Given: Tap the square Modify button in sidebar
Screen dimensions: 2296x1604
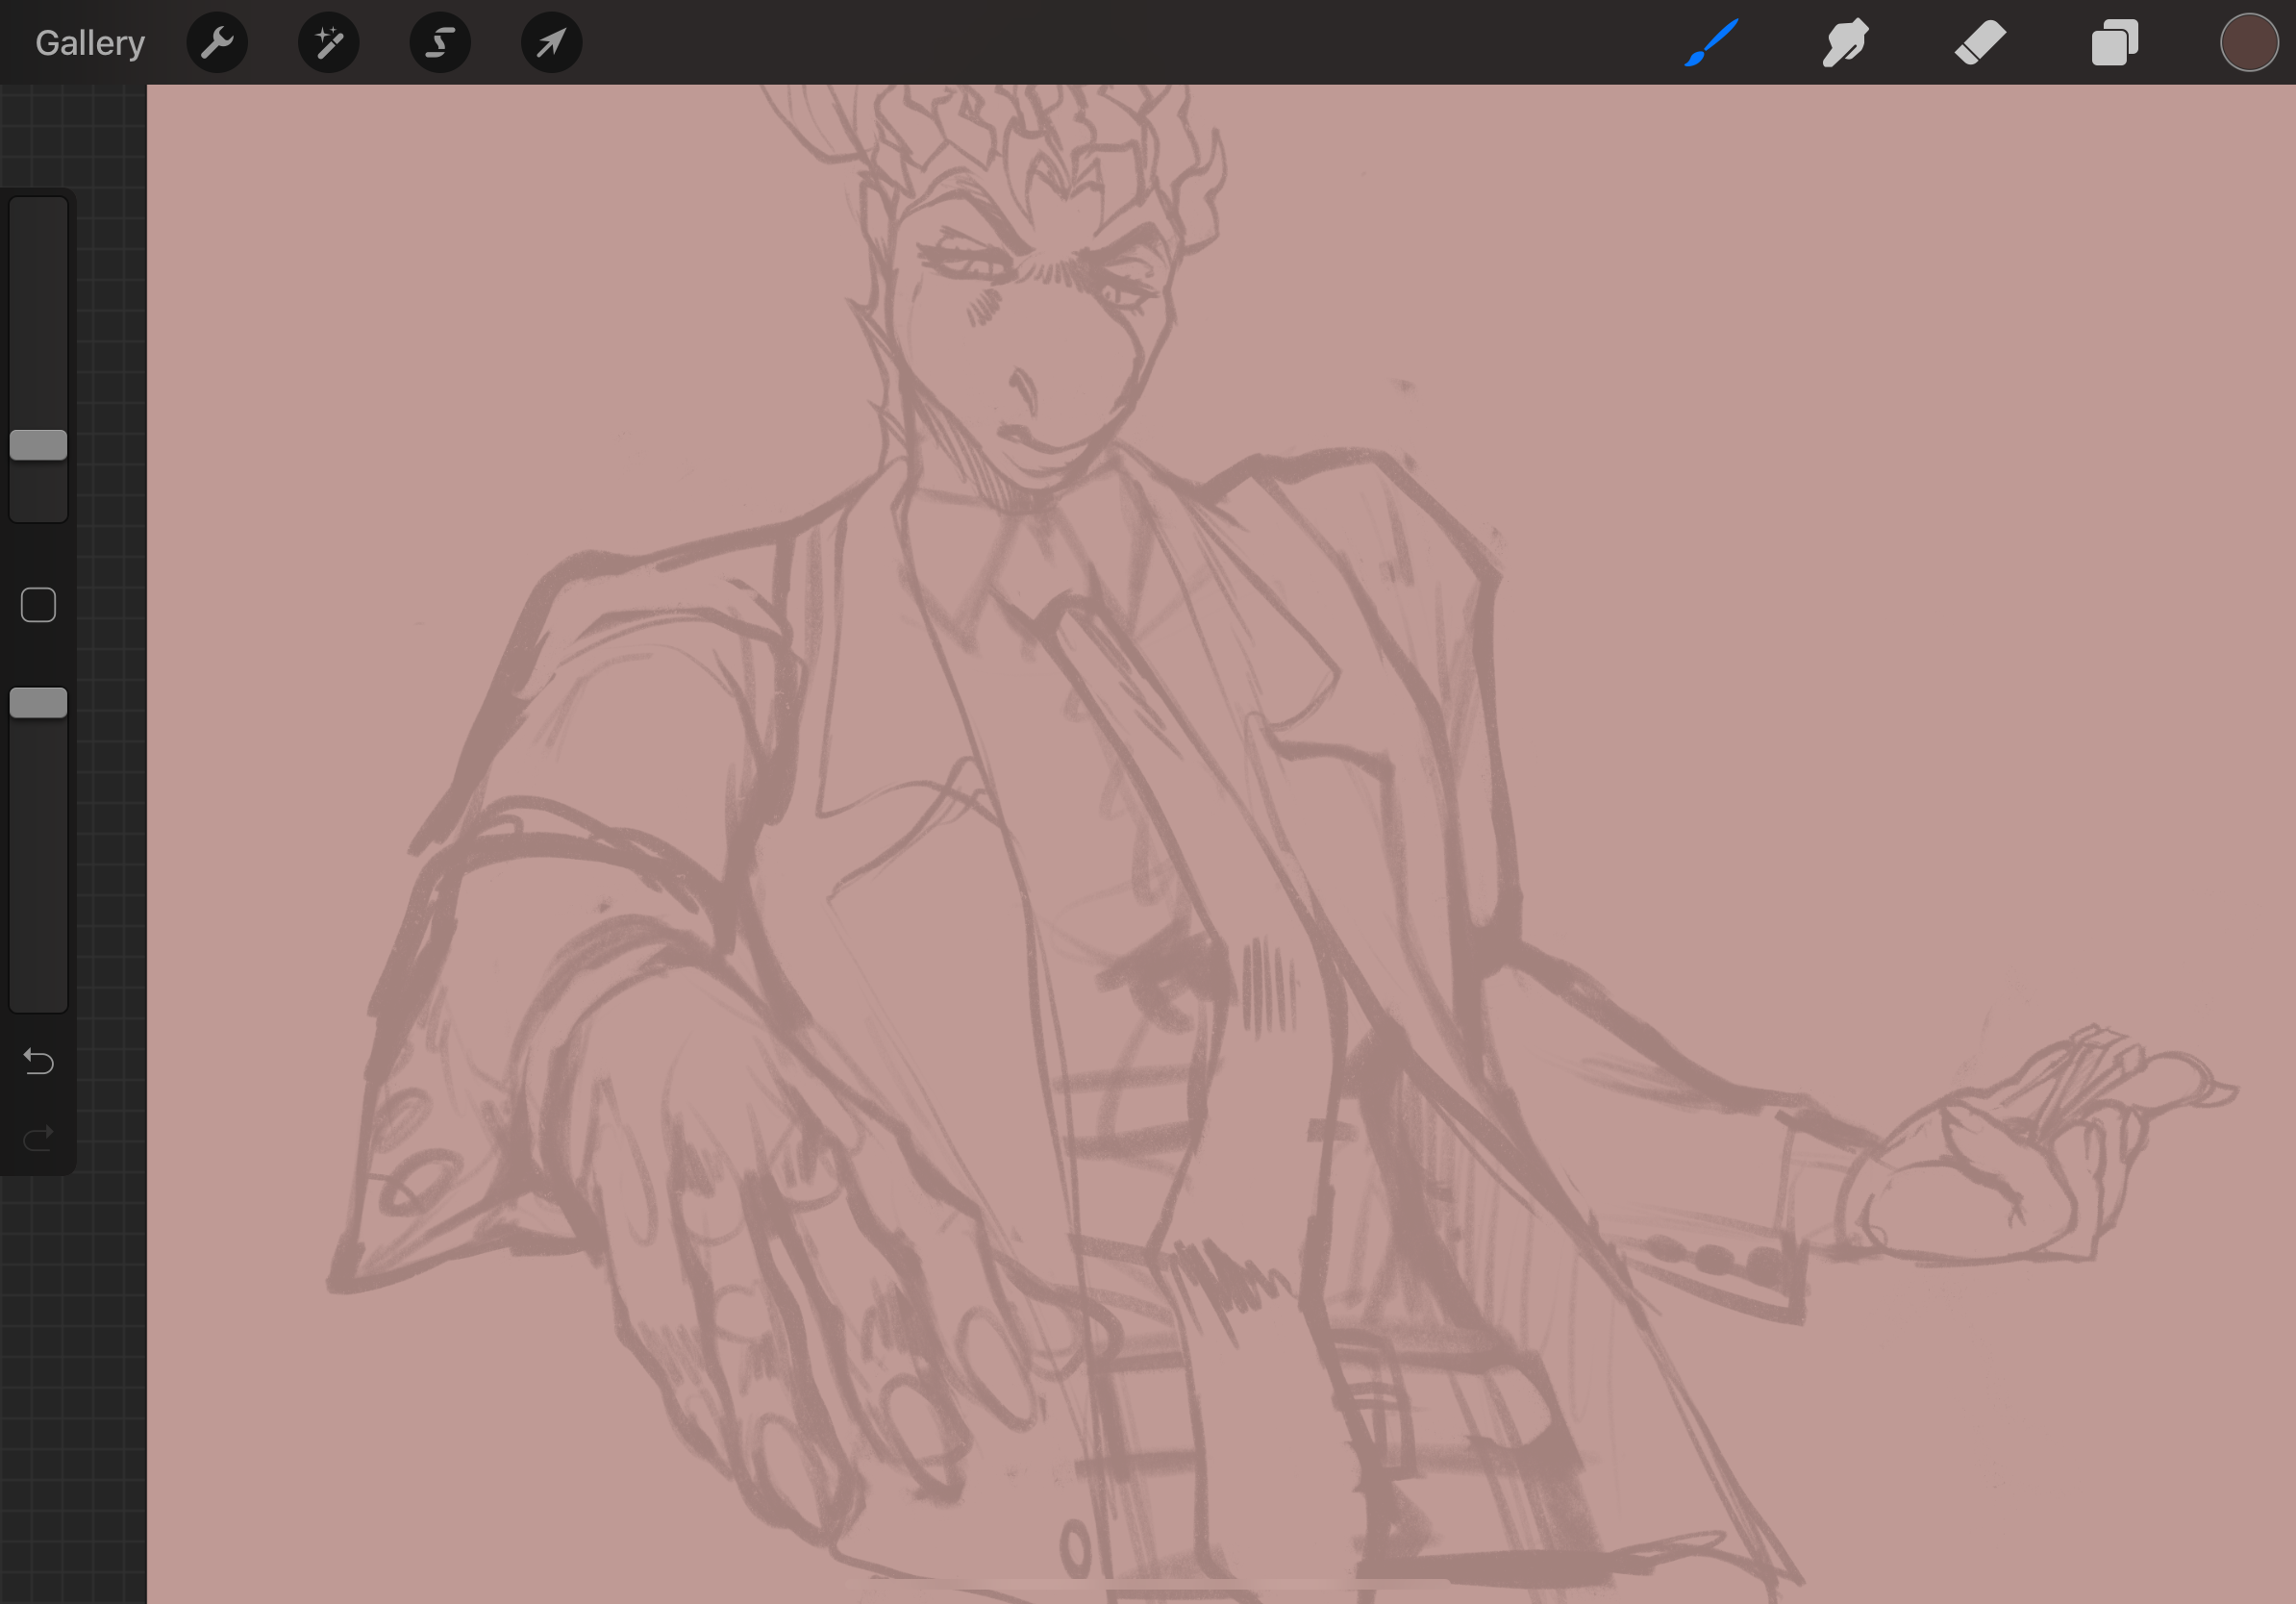Looking at the screenshot, I should tap(38, 605).
